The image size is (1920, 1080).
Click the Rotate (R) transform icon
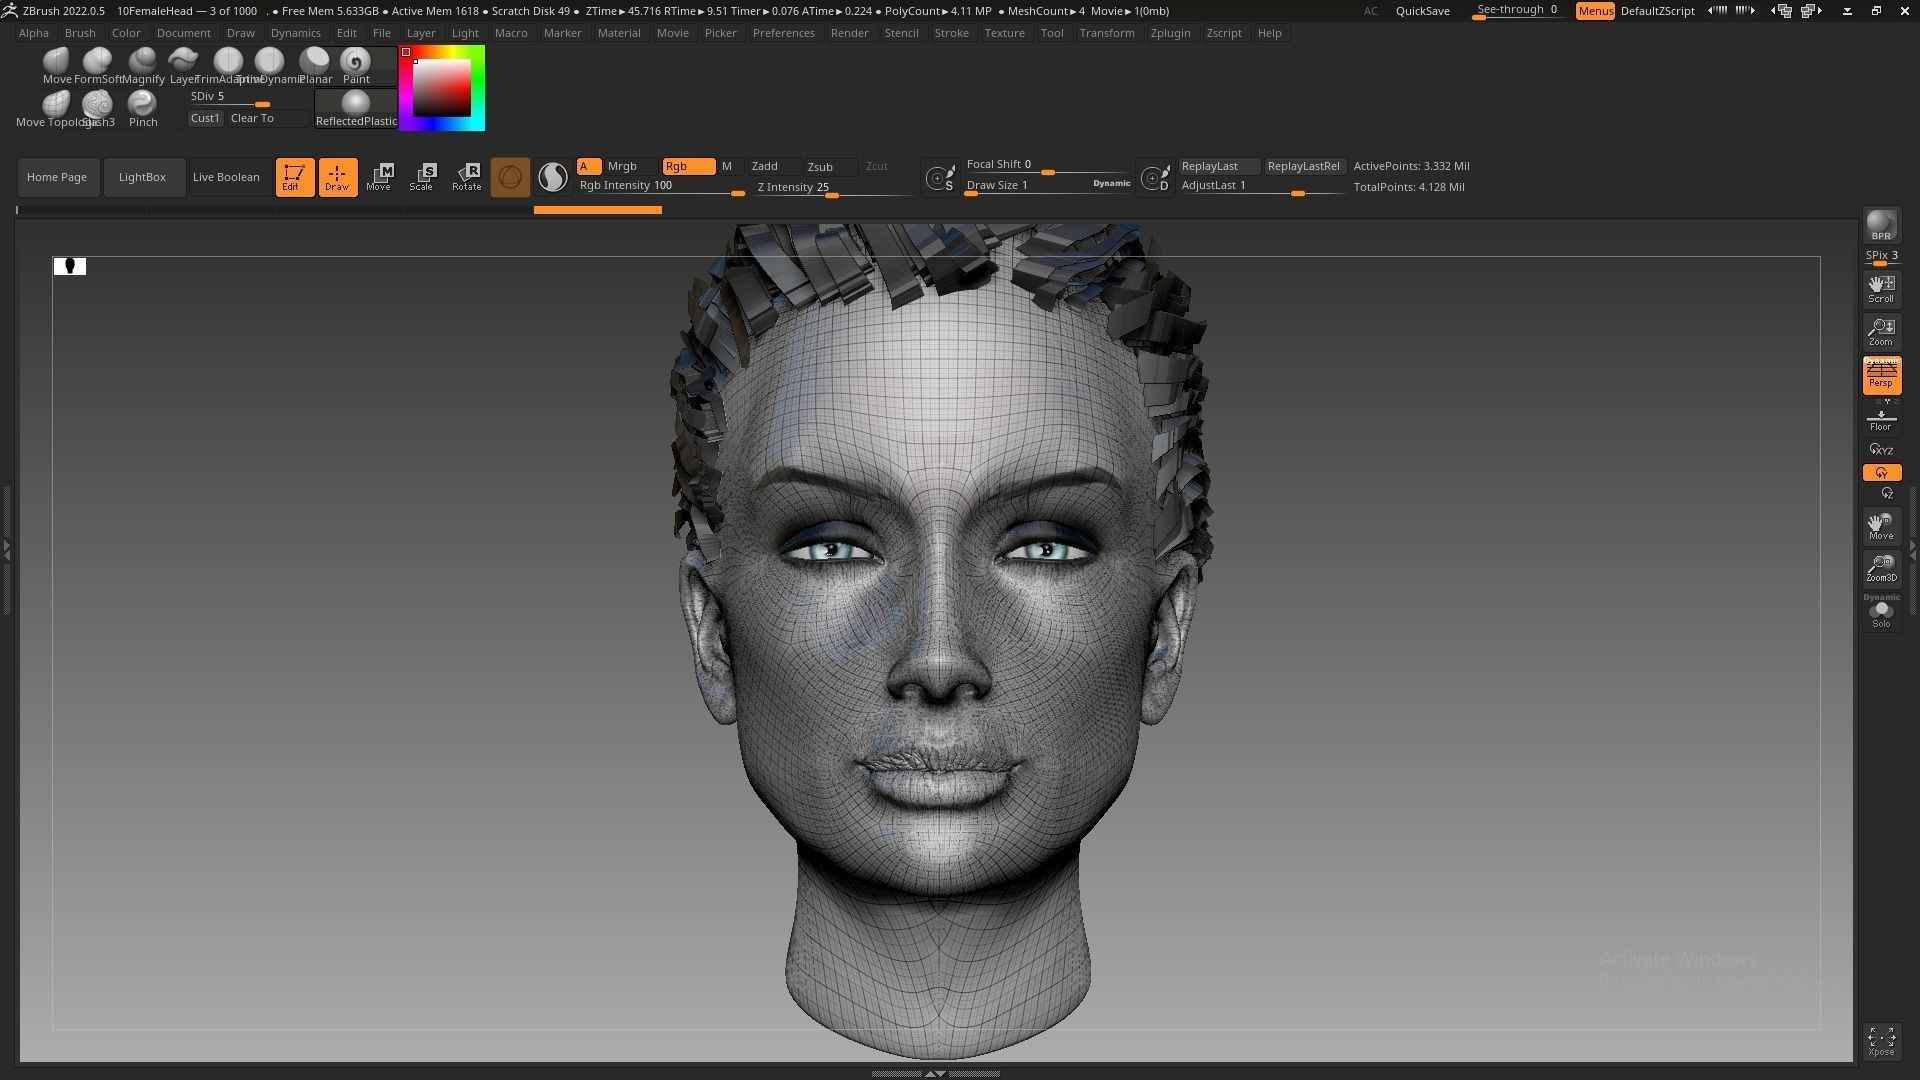tap(466, 177)
